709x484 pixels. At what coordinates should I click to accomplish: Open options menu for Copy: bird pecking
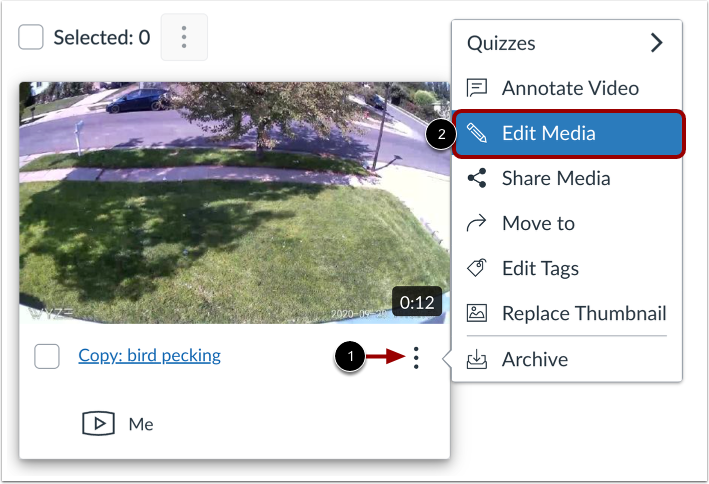click(x=416, y=357)
